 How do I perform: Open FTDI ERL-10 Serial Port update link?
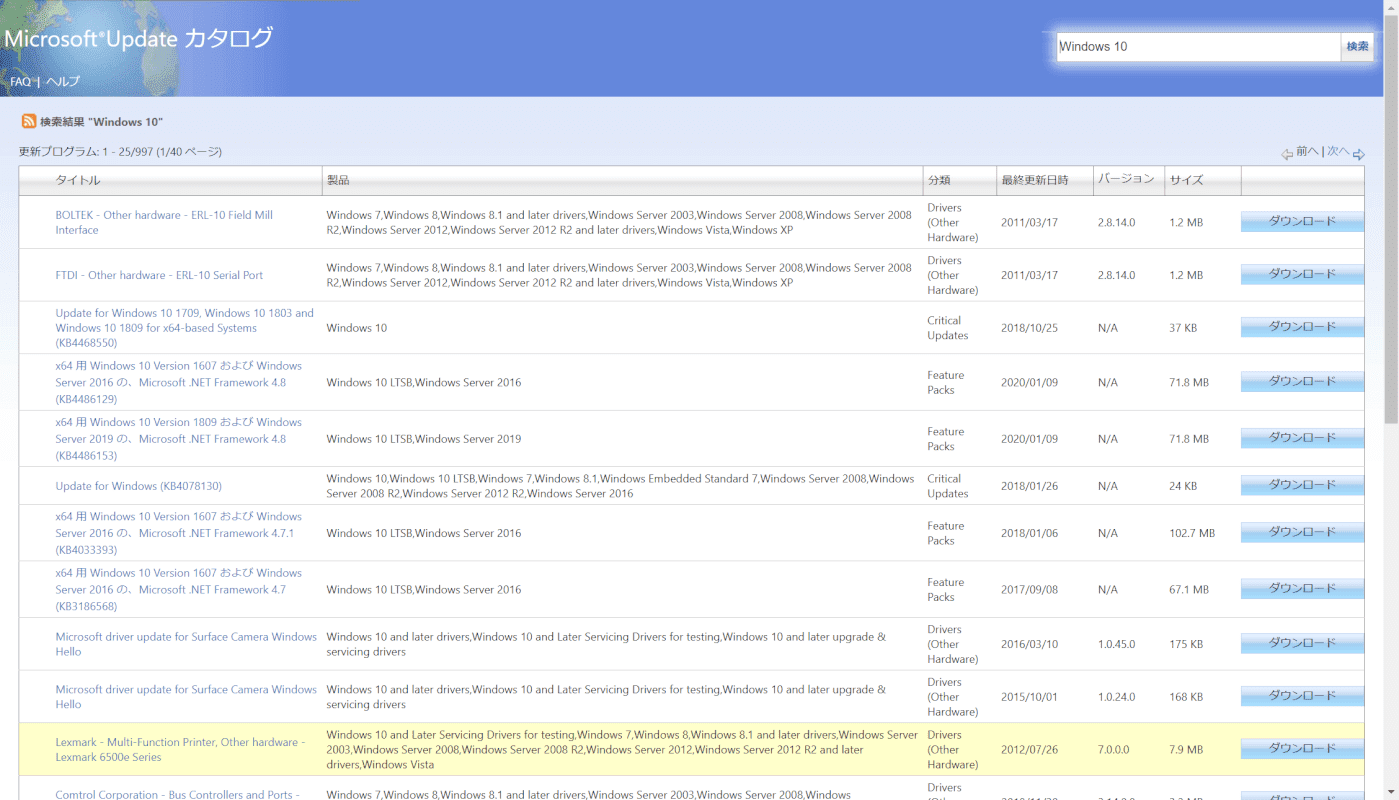pyautogui.click(x=160, y=275)
